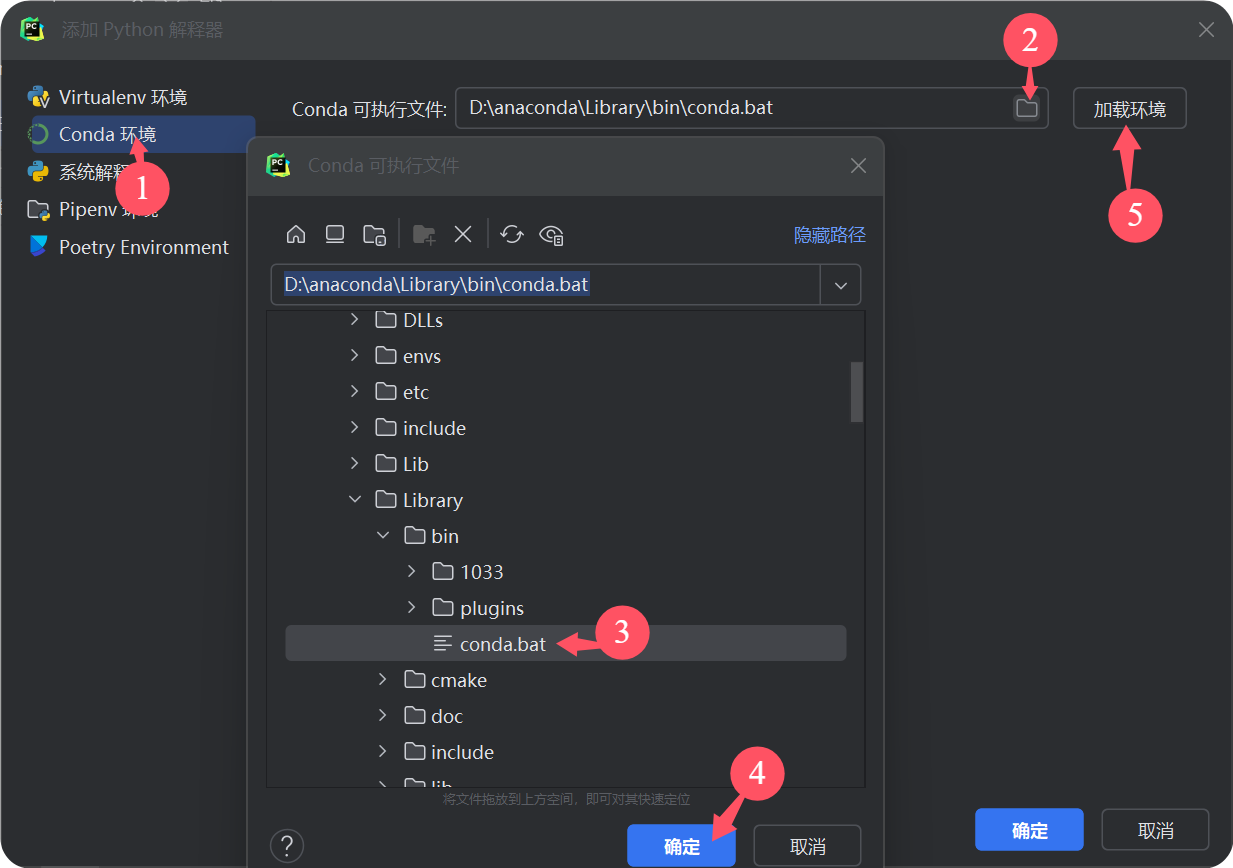
Task: Click the PyCharm icon in the Conda 可执行文件 dialog title
Action: [279, 165]
